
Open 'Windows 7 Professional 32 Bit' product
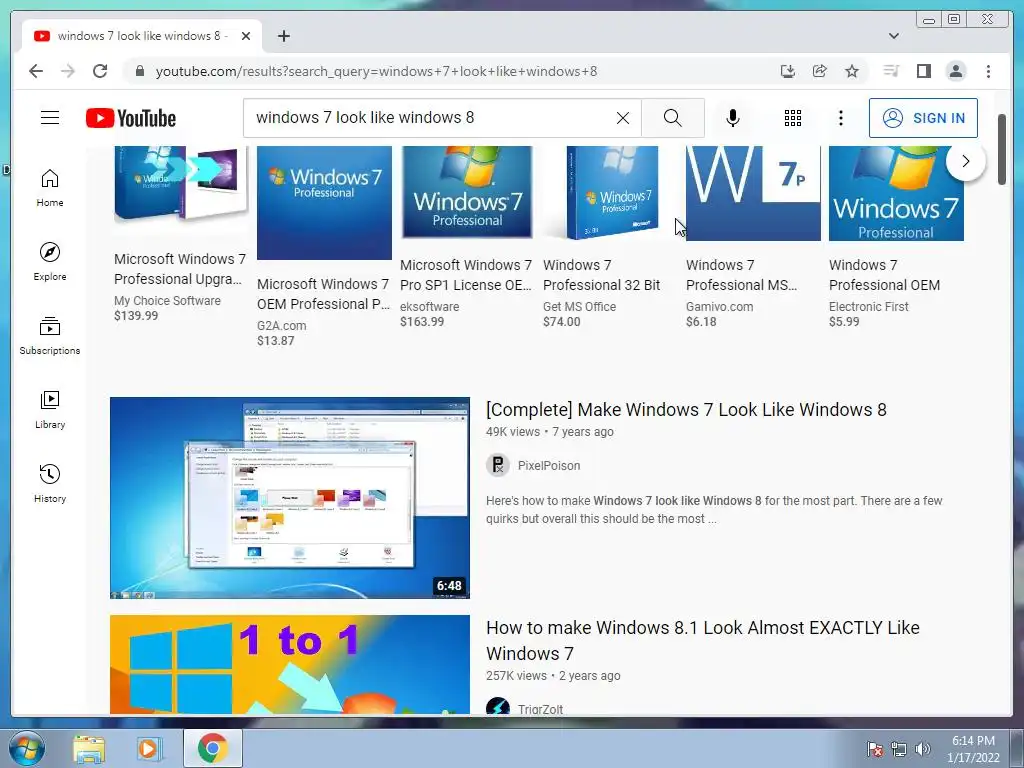coord(601,275)
